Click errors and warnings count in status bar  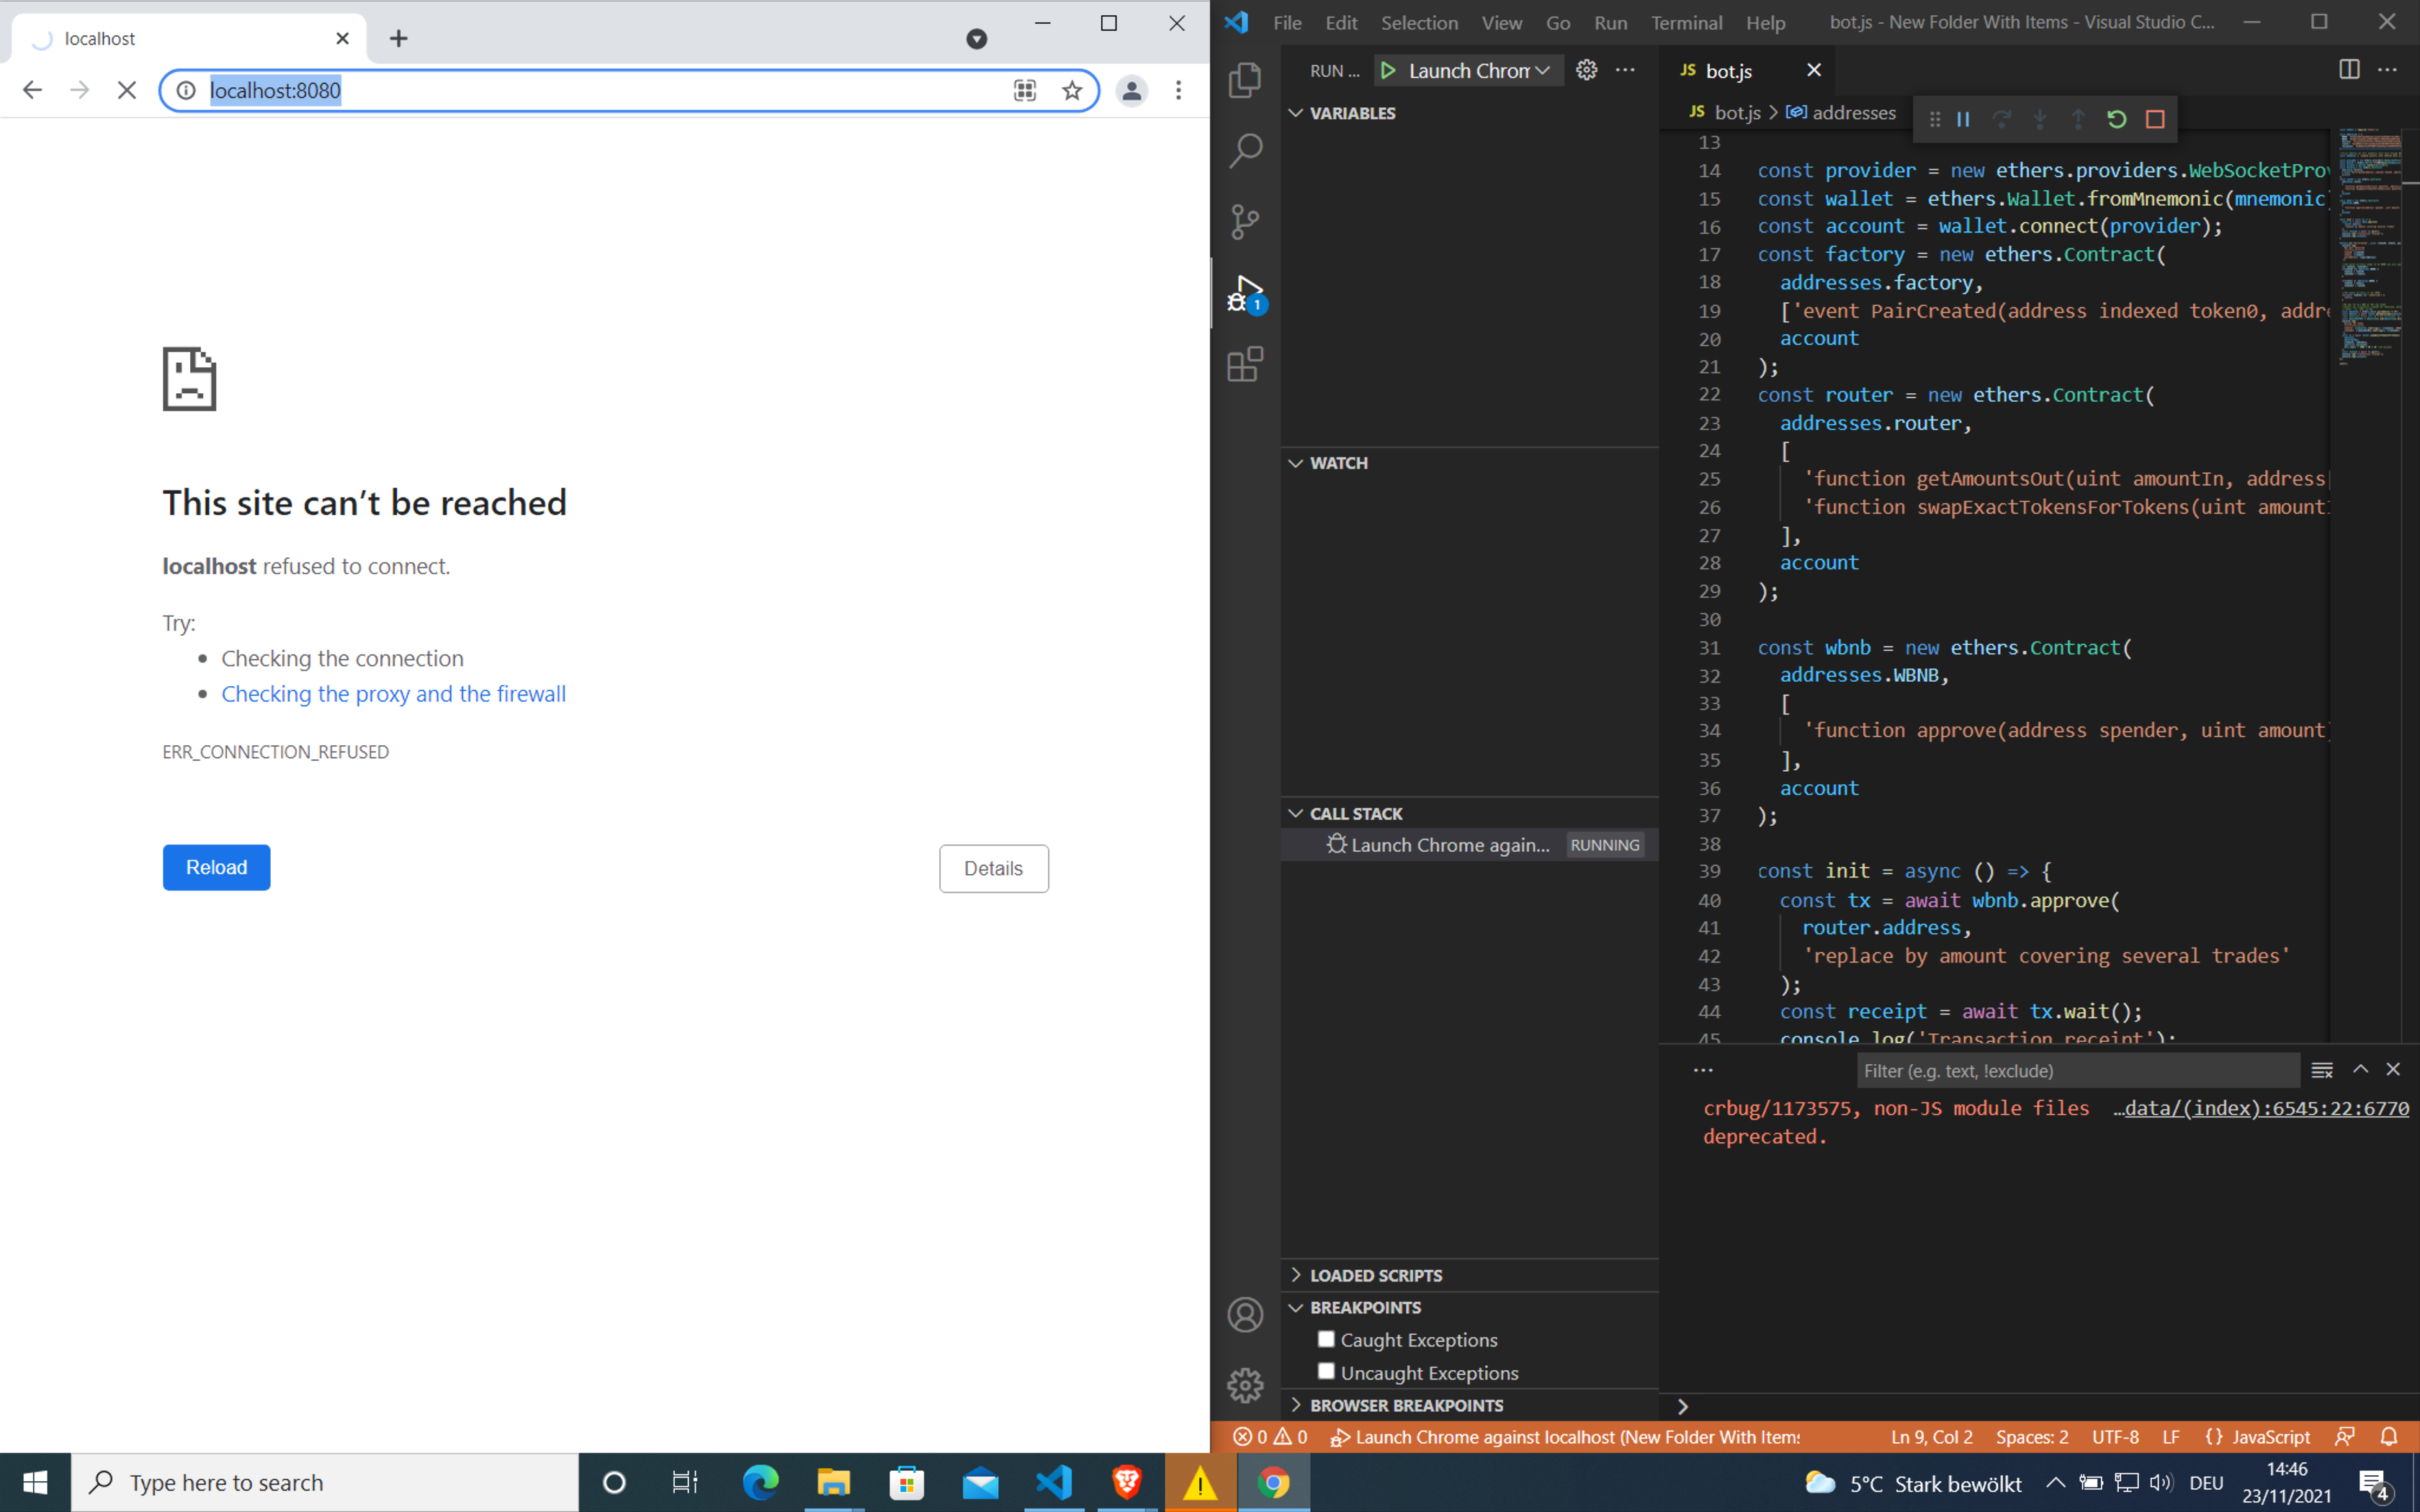[1270, 1437]
